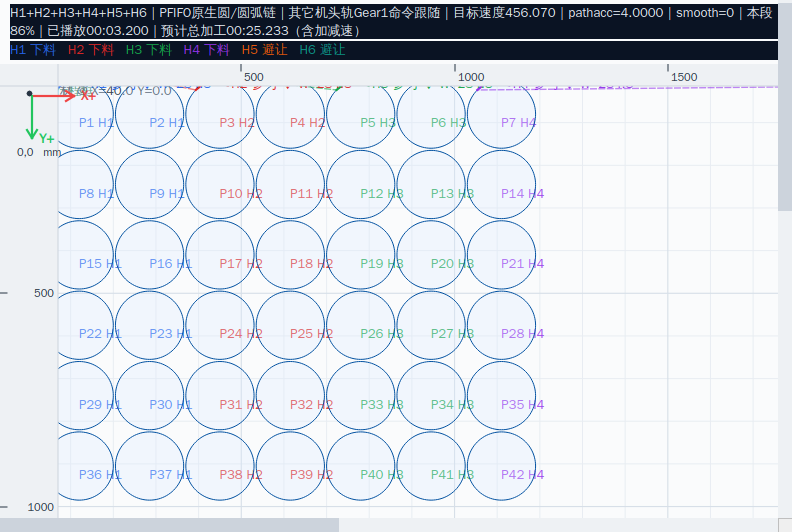792x532 pixels.
Task: Select circle part P14 H4
Action: (502, 184)
